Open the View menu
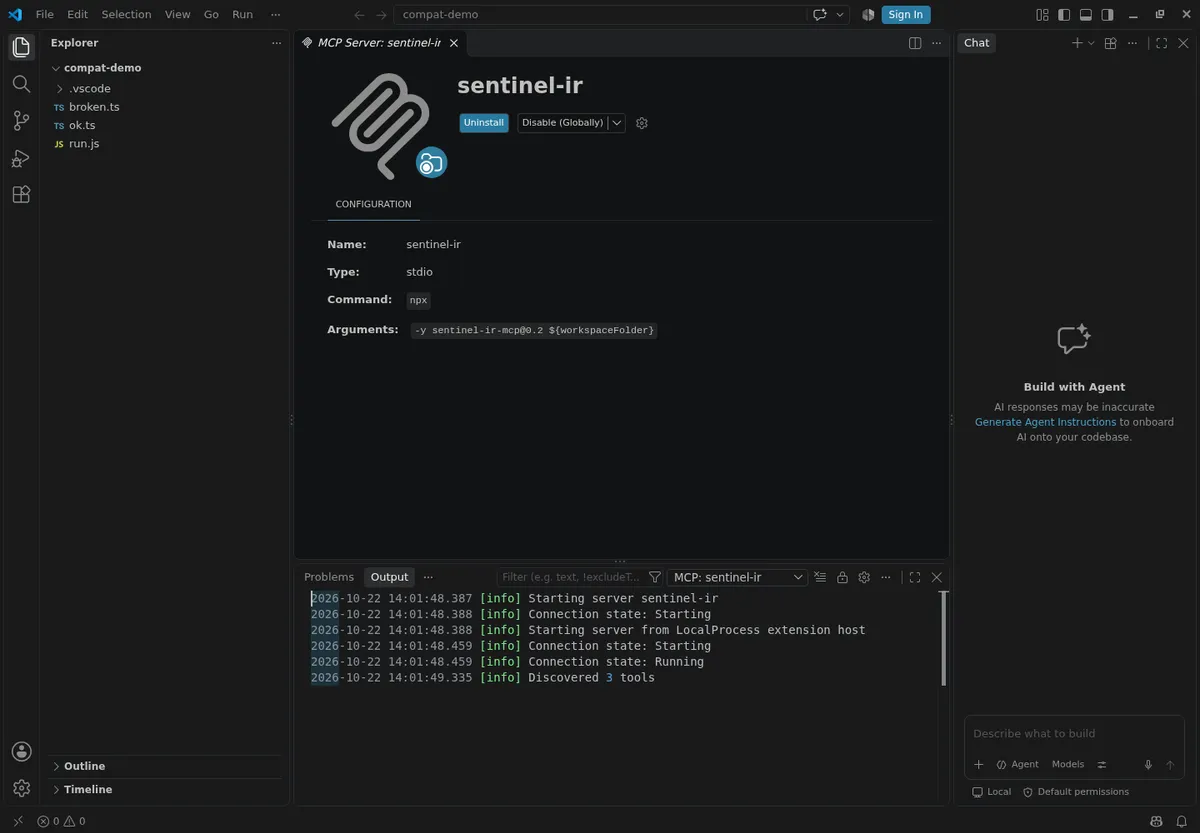Image resolution: width=1200 pixels, height=833 pixels. [x=177, y=14]
